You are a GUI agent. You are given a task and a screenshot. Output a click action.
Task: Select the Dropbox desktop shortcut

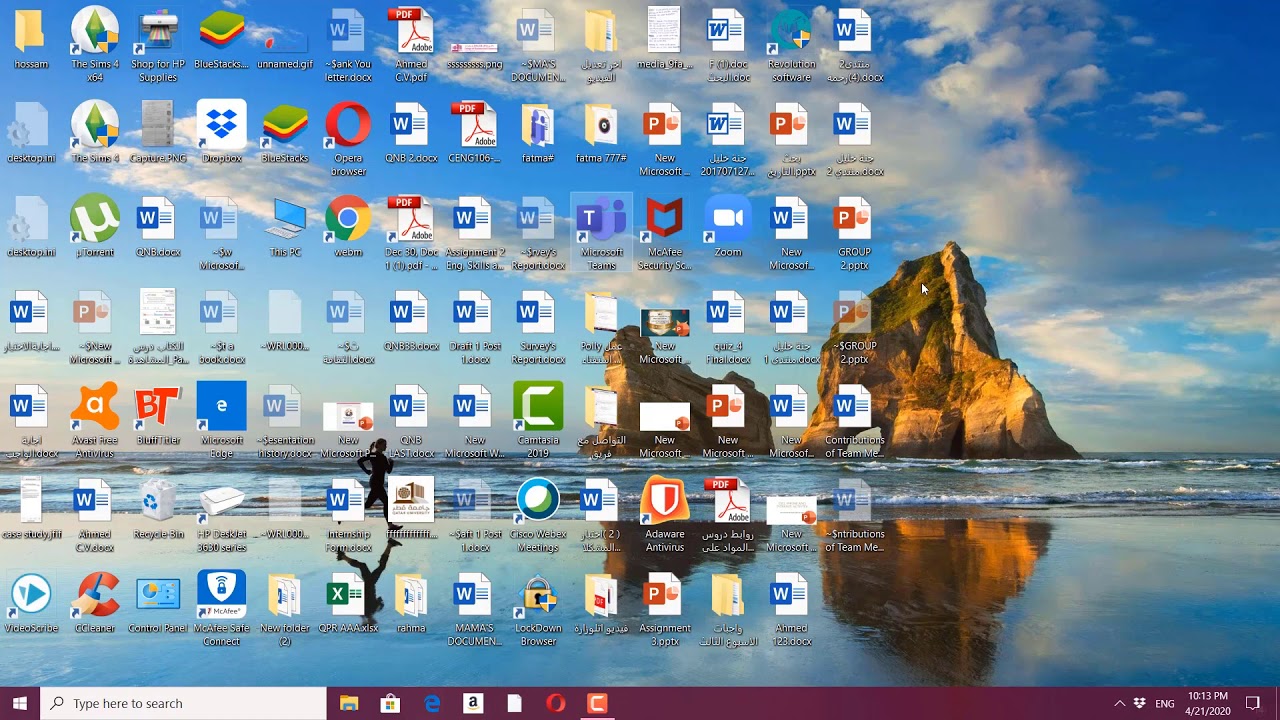(x=222, y=133)
